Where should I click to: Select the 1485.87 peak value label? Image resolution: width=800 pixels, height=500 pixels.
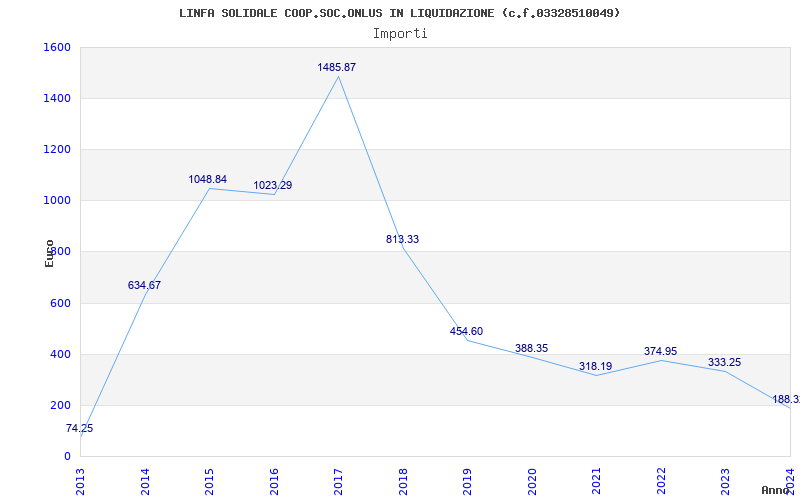[x=336, y=67]
